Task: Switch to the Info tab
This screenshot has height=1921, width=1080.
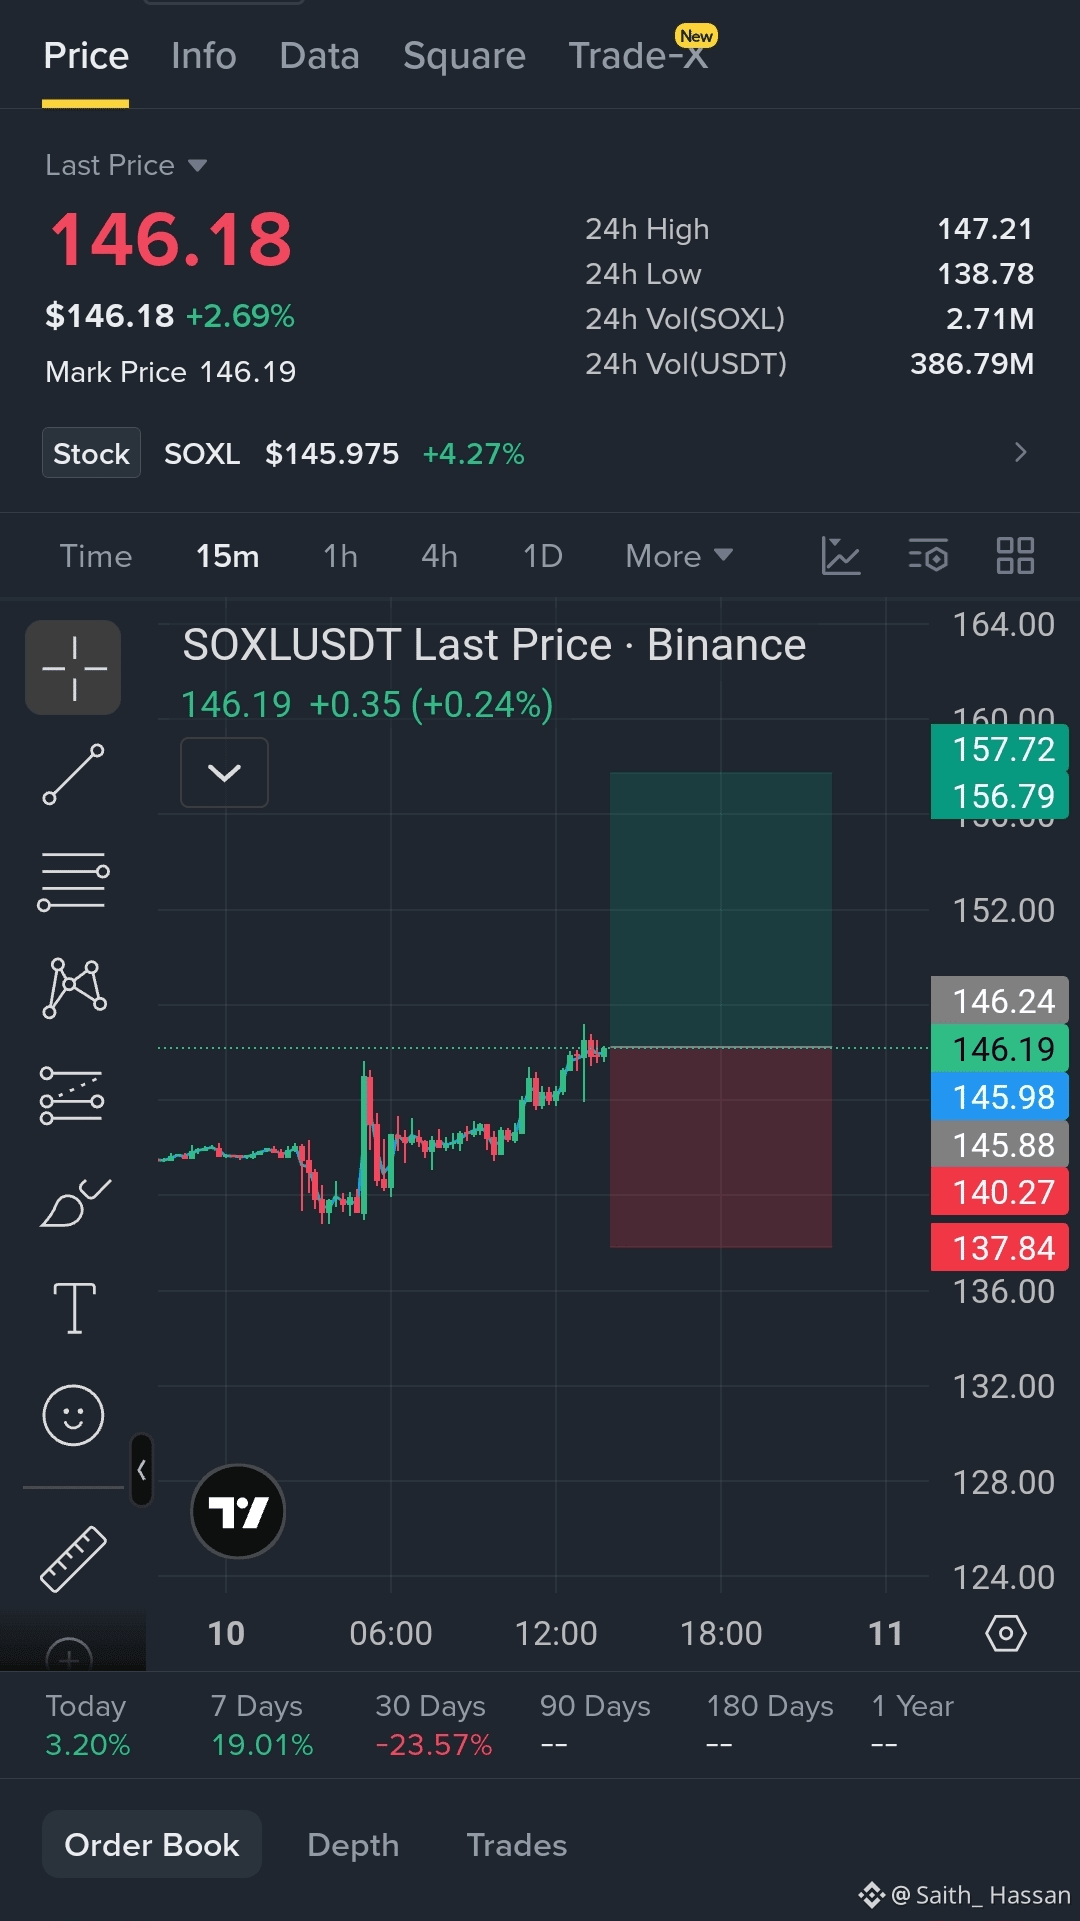Action: pyautogui.click(x=204, y=56)
